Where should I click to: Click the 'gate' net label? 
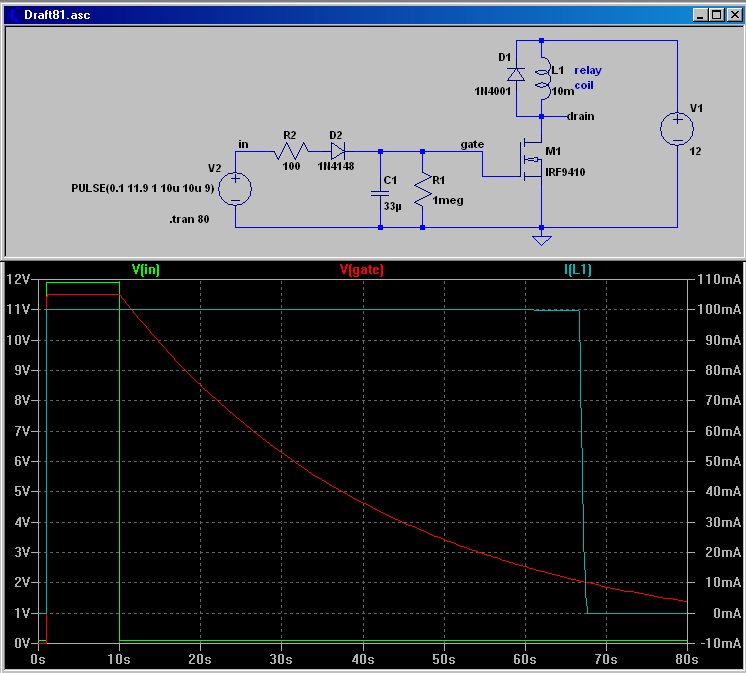tap(472, 145)
